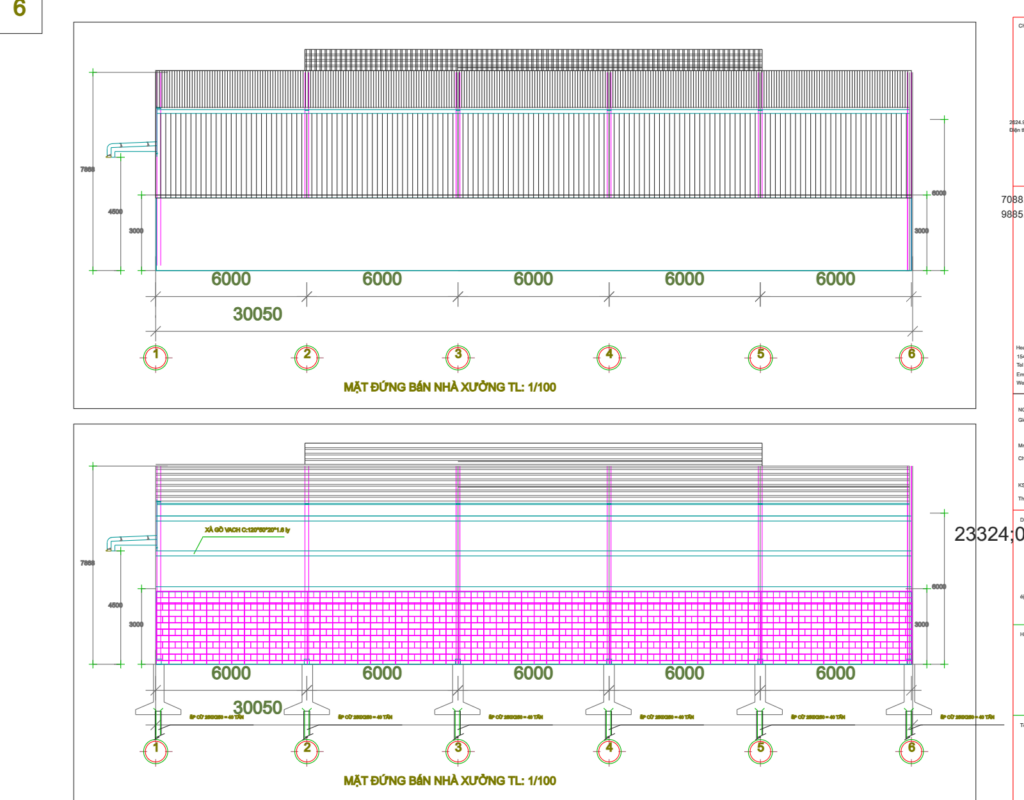Click axis bubble 5 in the lower elevation

(x=760, y=750)
